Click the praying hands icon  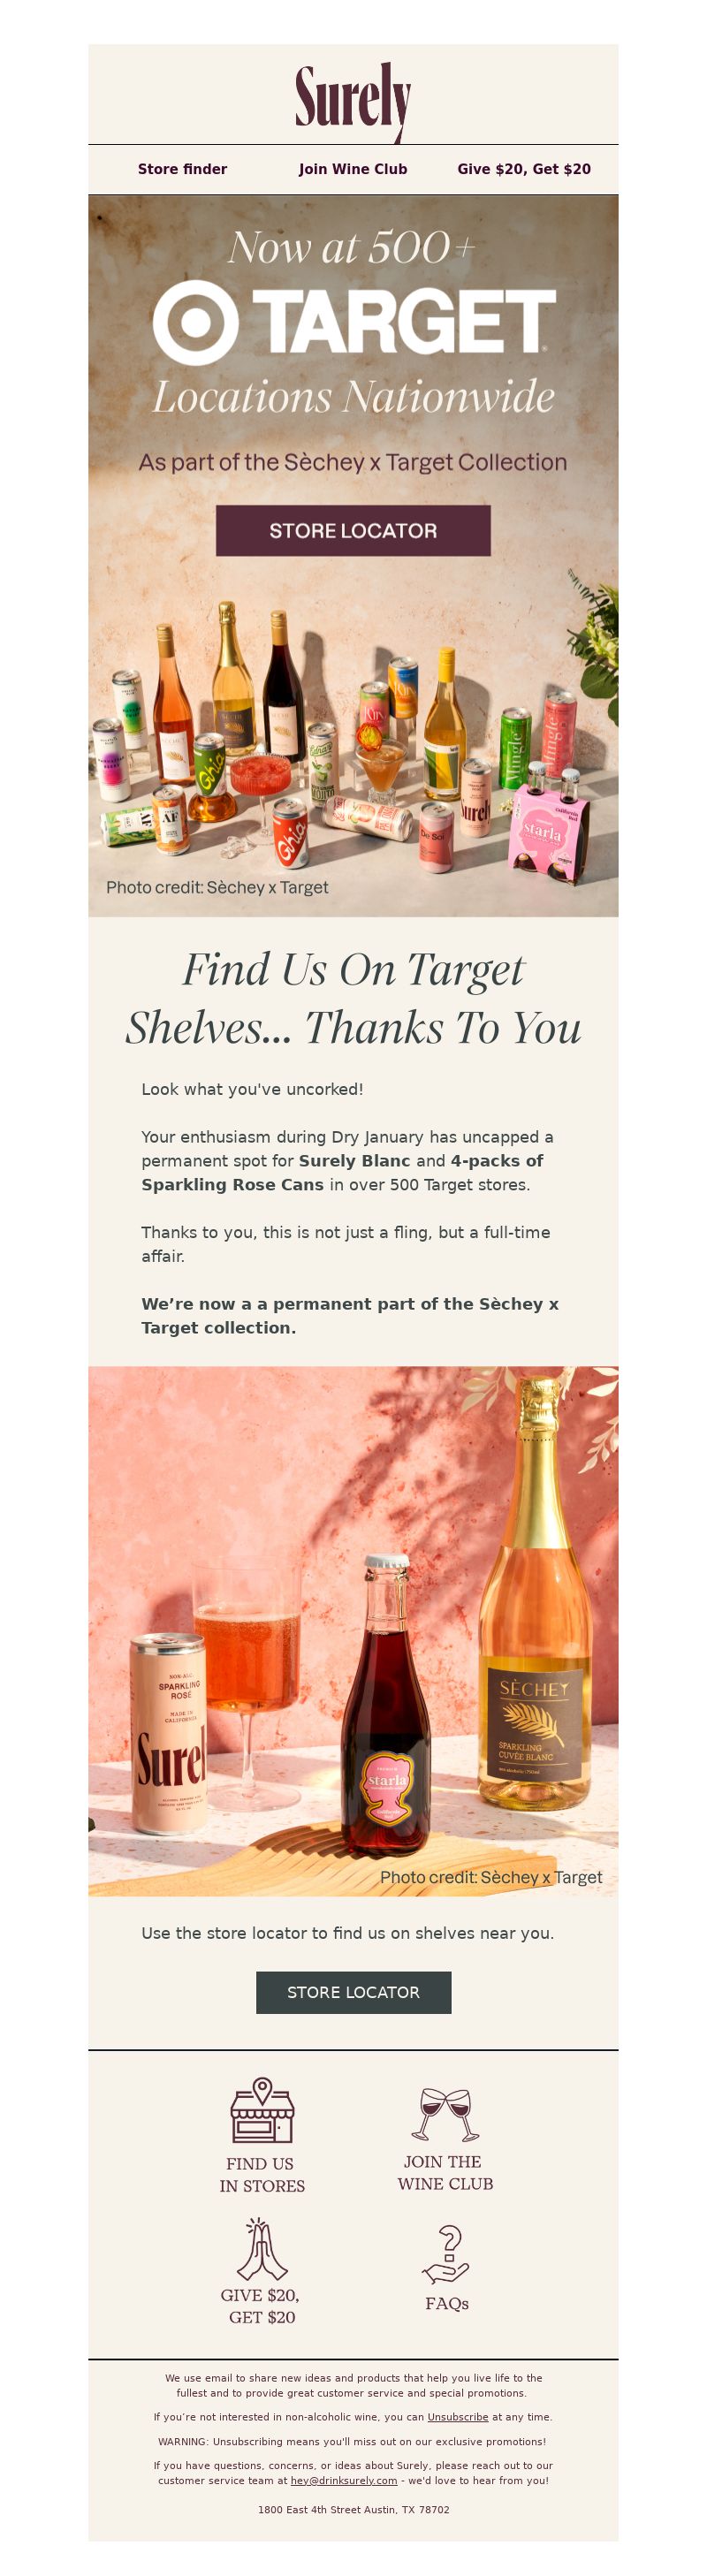(262, 2248)
